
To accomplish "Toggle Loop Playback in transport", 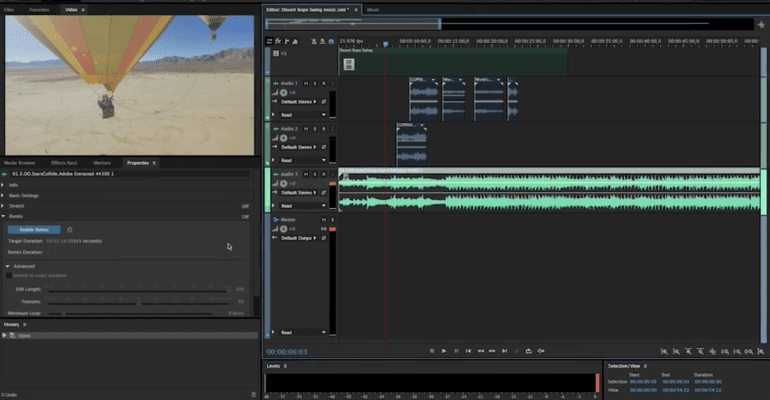I will (x=528, y=351).
